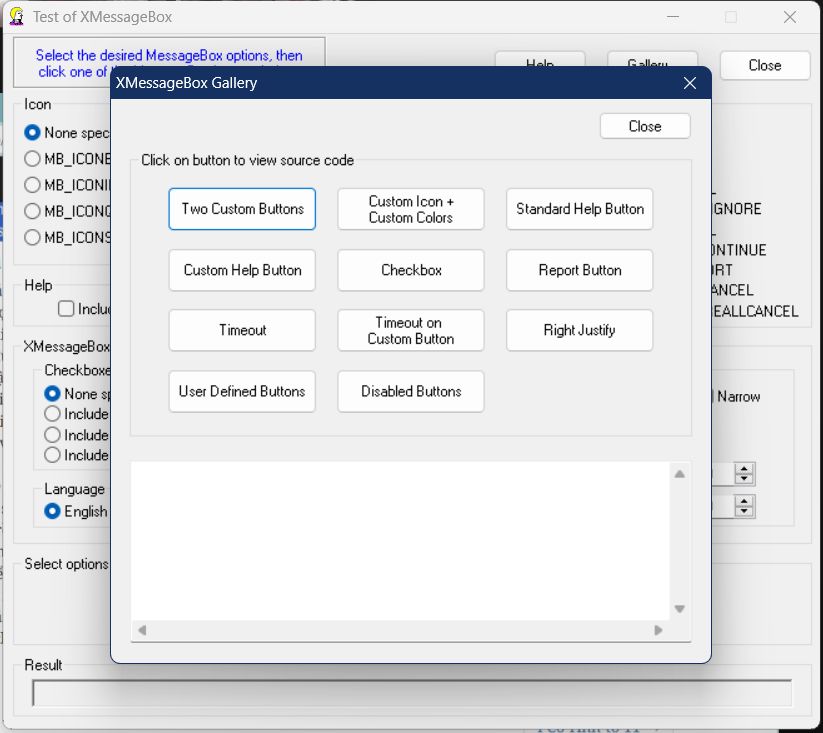Click the Timeout gallery button
The height and width of the screenshot is (733, 823).
click(242, 330)
